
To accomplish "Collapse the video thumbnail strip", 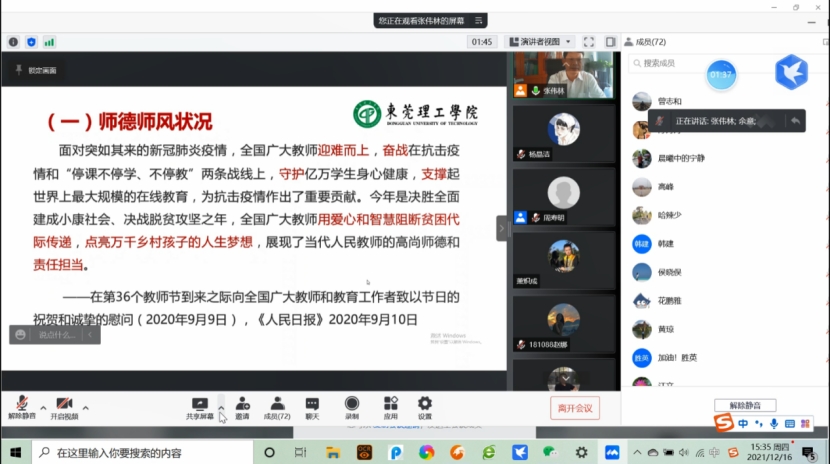I will [502, 228].
